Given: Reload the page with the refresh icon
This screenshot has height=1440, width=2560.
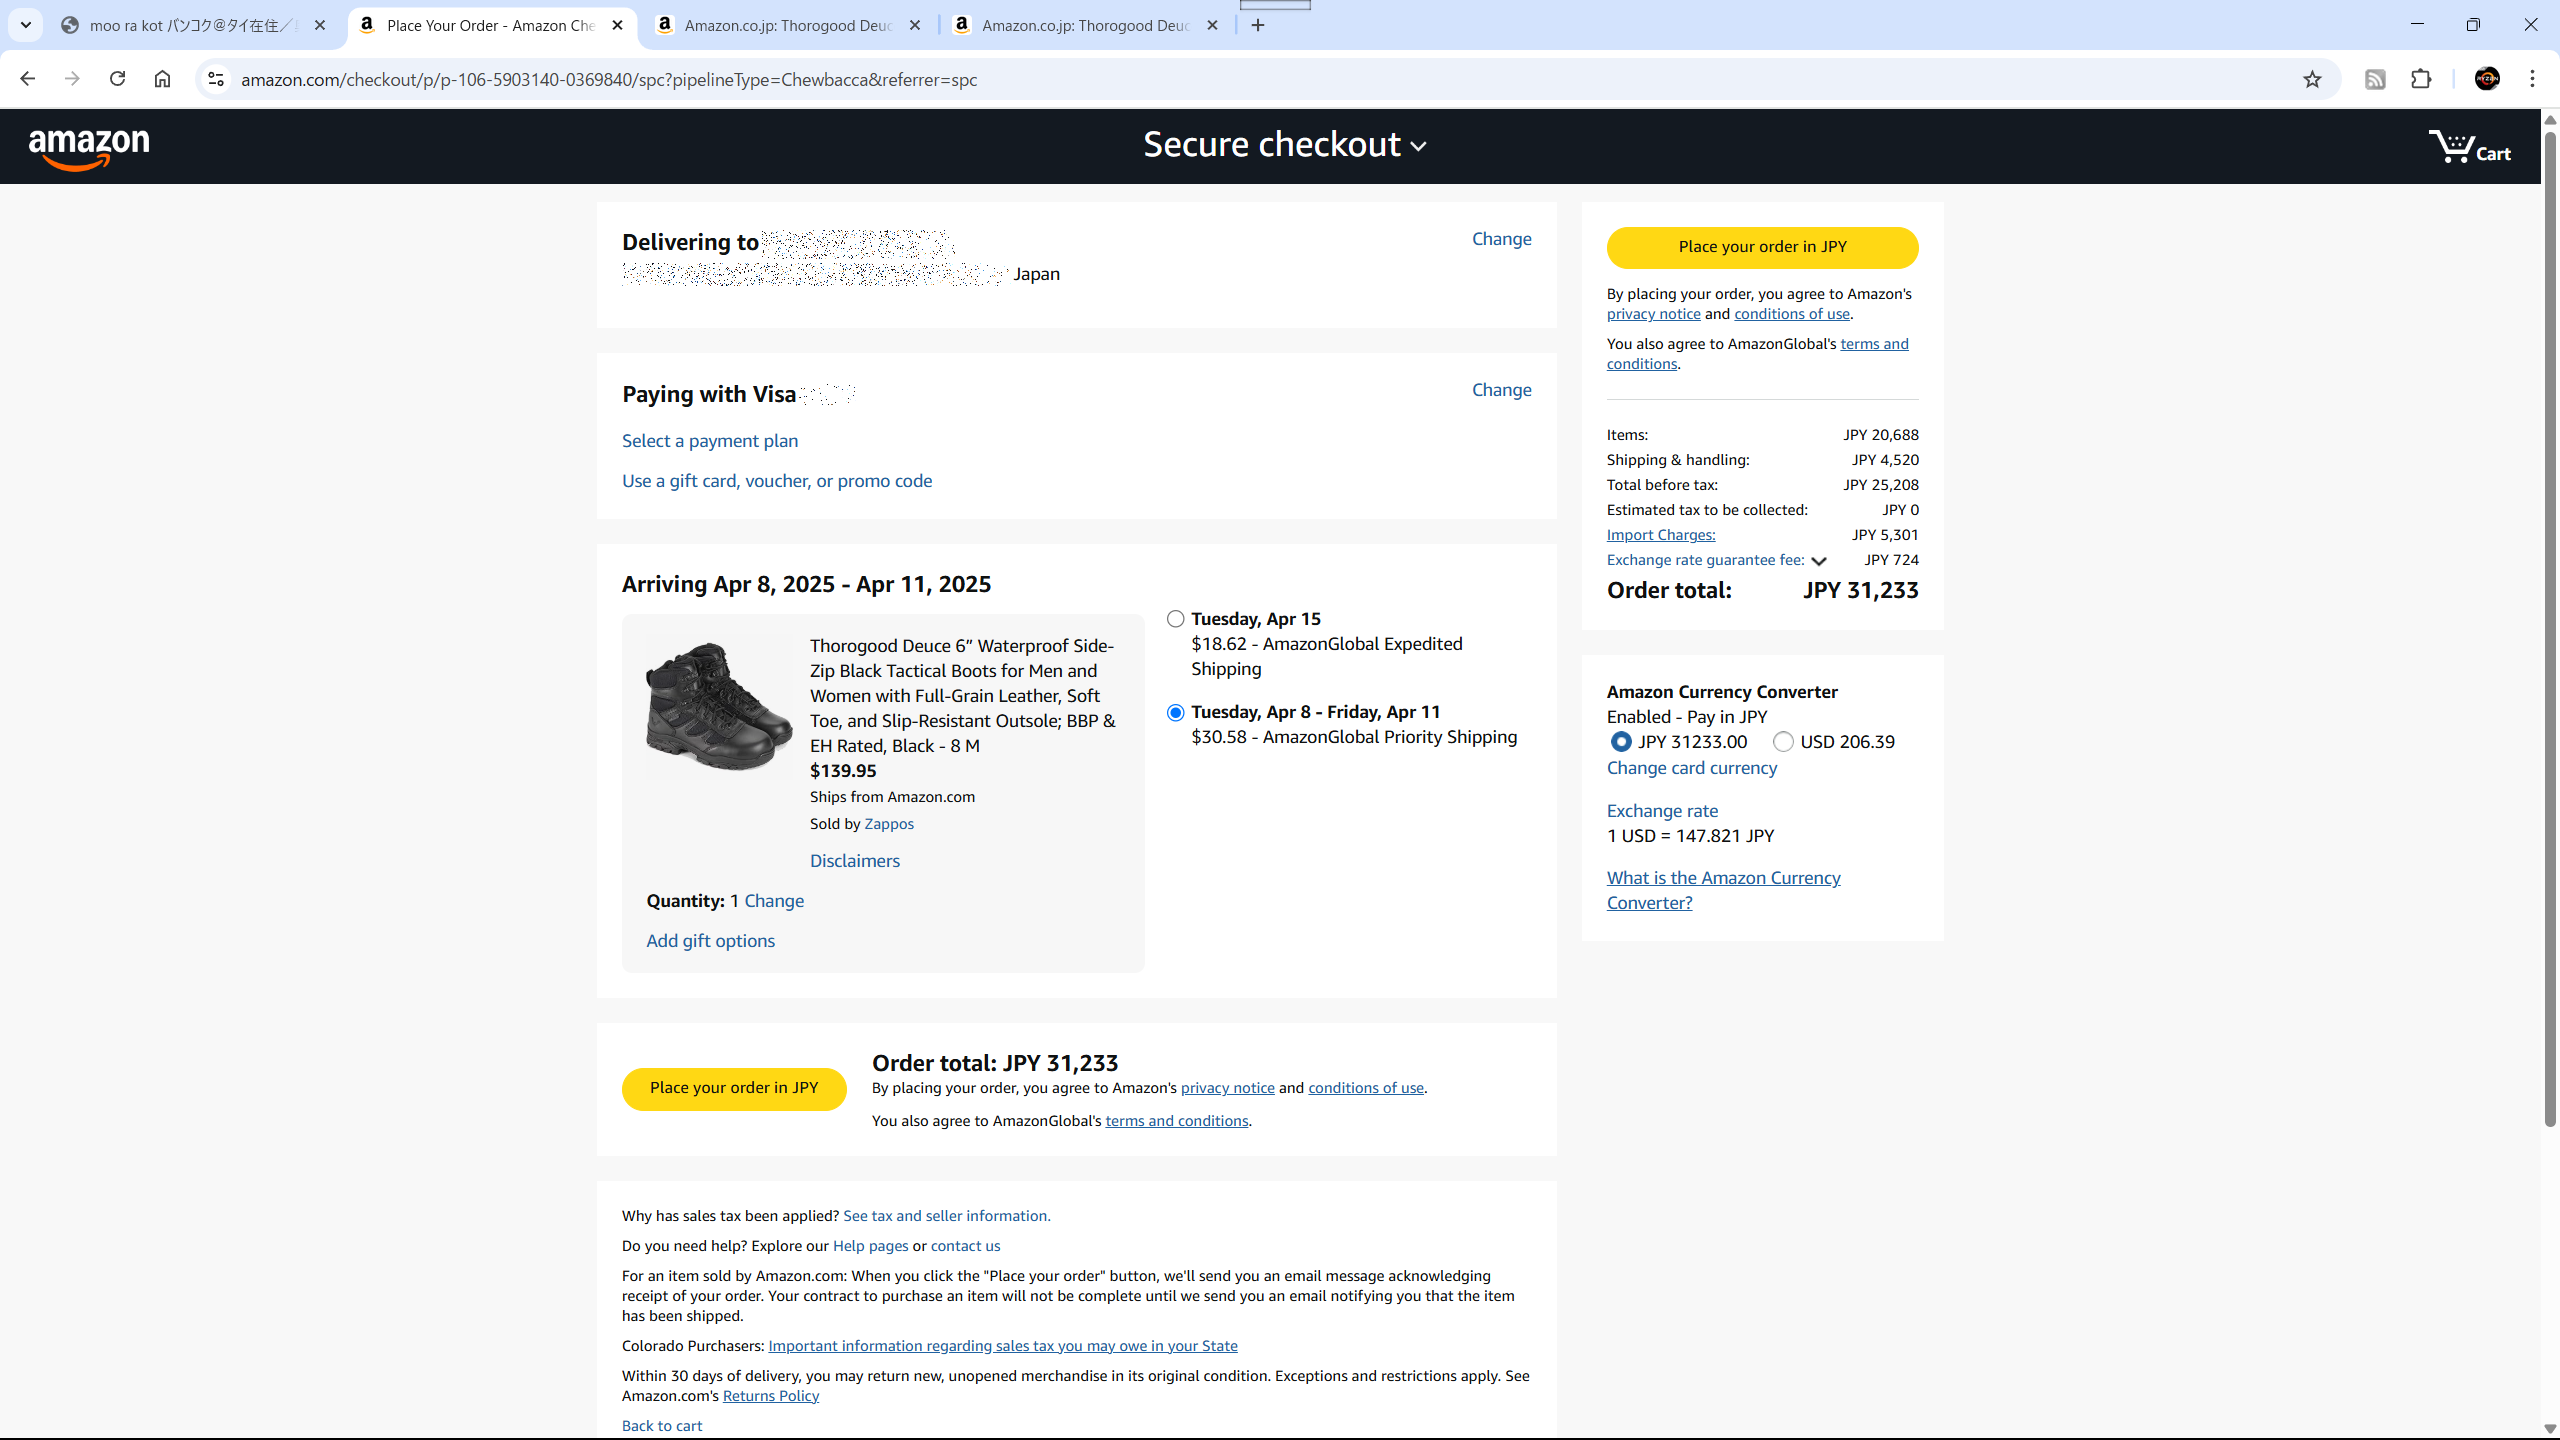Looking at the screenshot, I should 117,79.
